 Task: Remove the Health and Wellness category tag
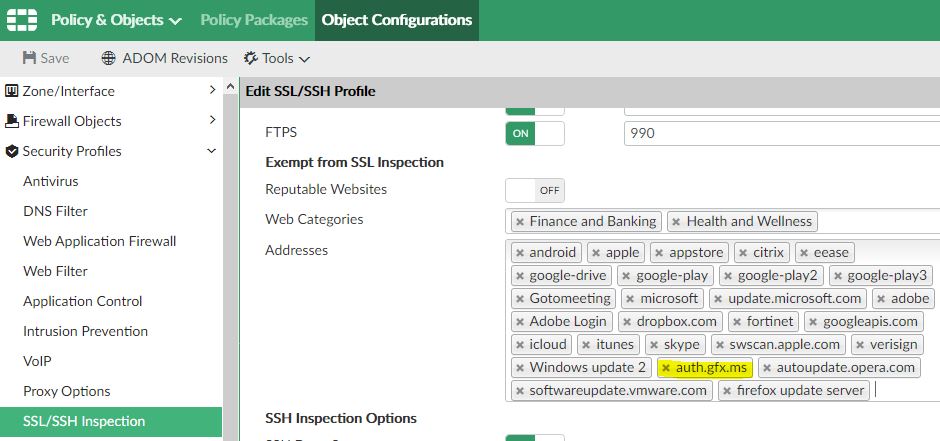(676, 222)
